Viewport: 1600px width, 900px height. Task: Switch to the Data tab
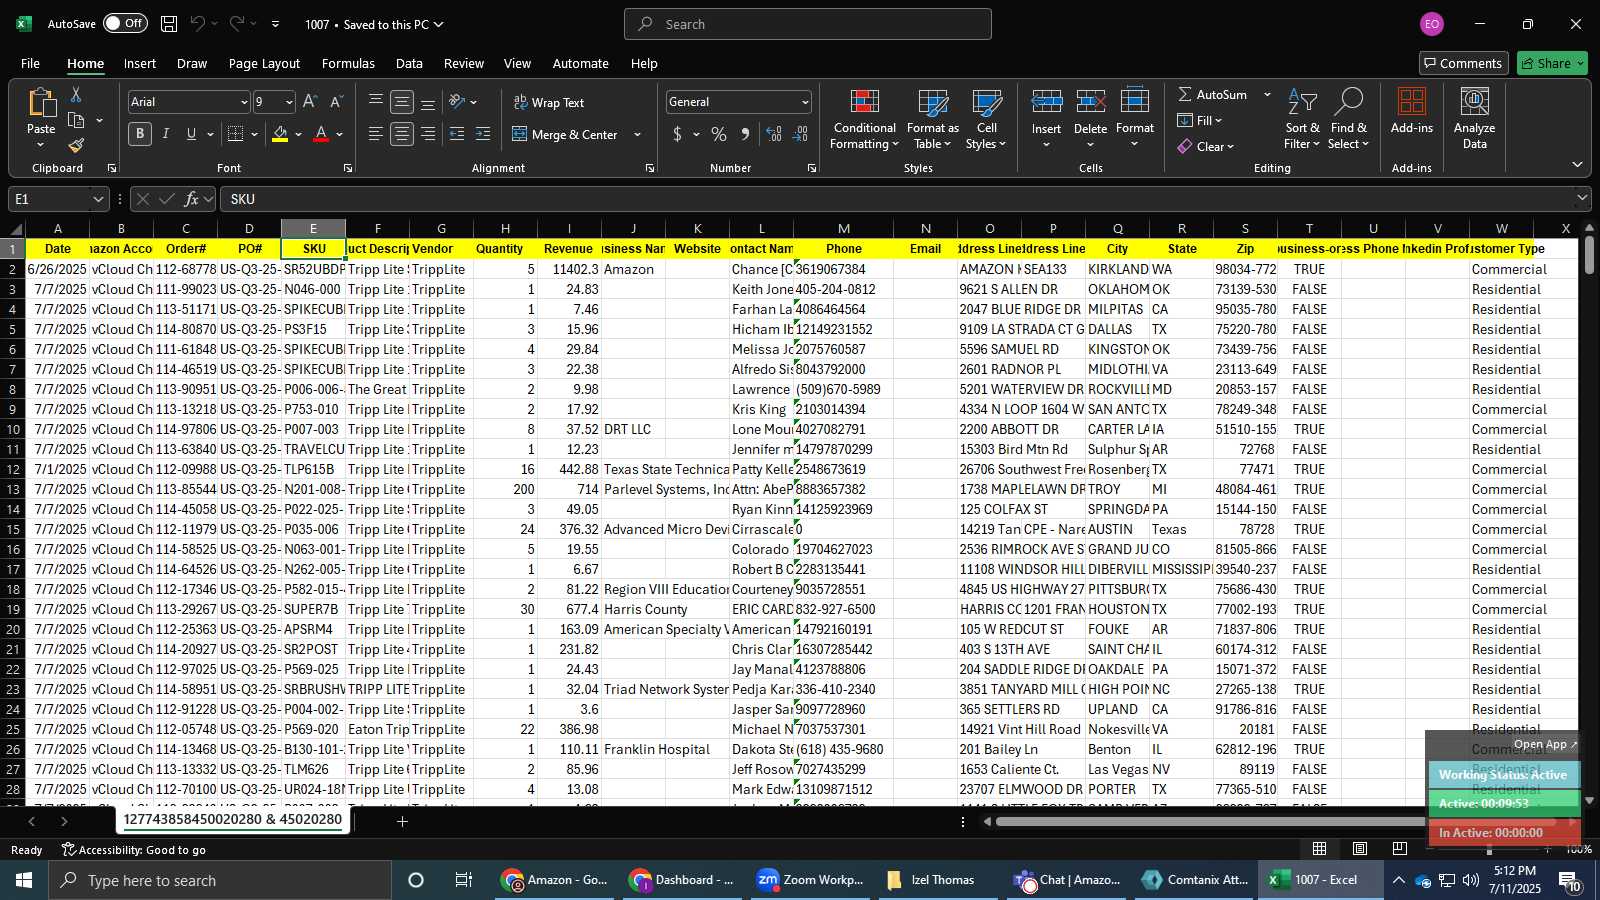point(409,63)
